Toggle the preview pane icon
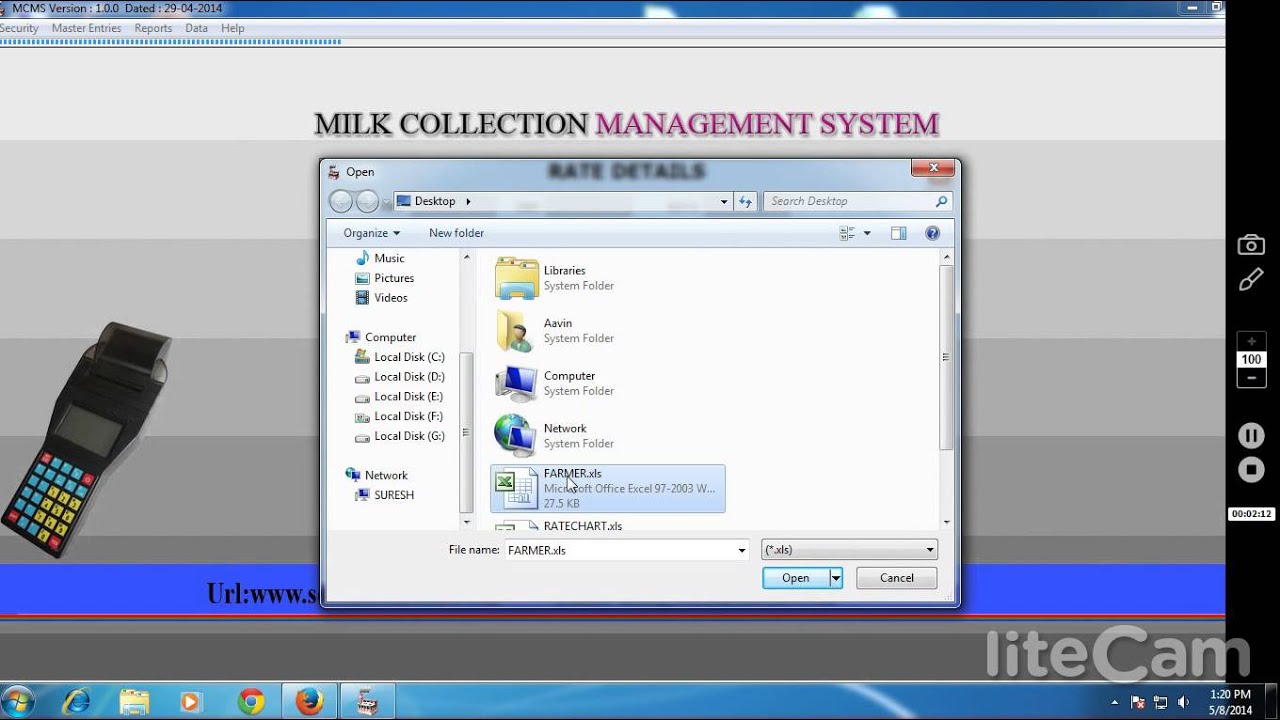1280x720 pixels. point(898,233)
